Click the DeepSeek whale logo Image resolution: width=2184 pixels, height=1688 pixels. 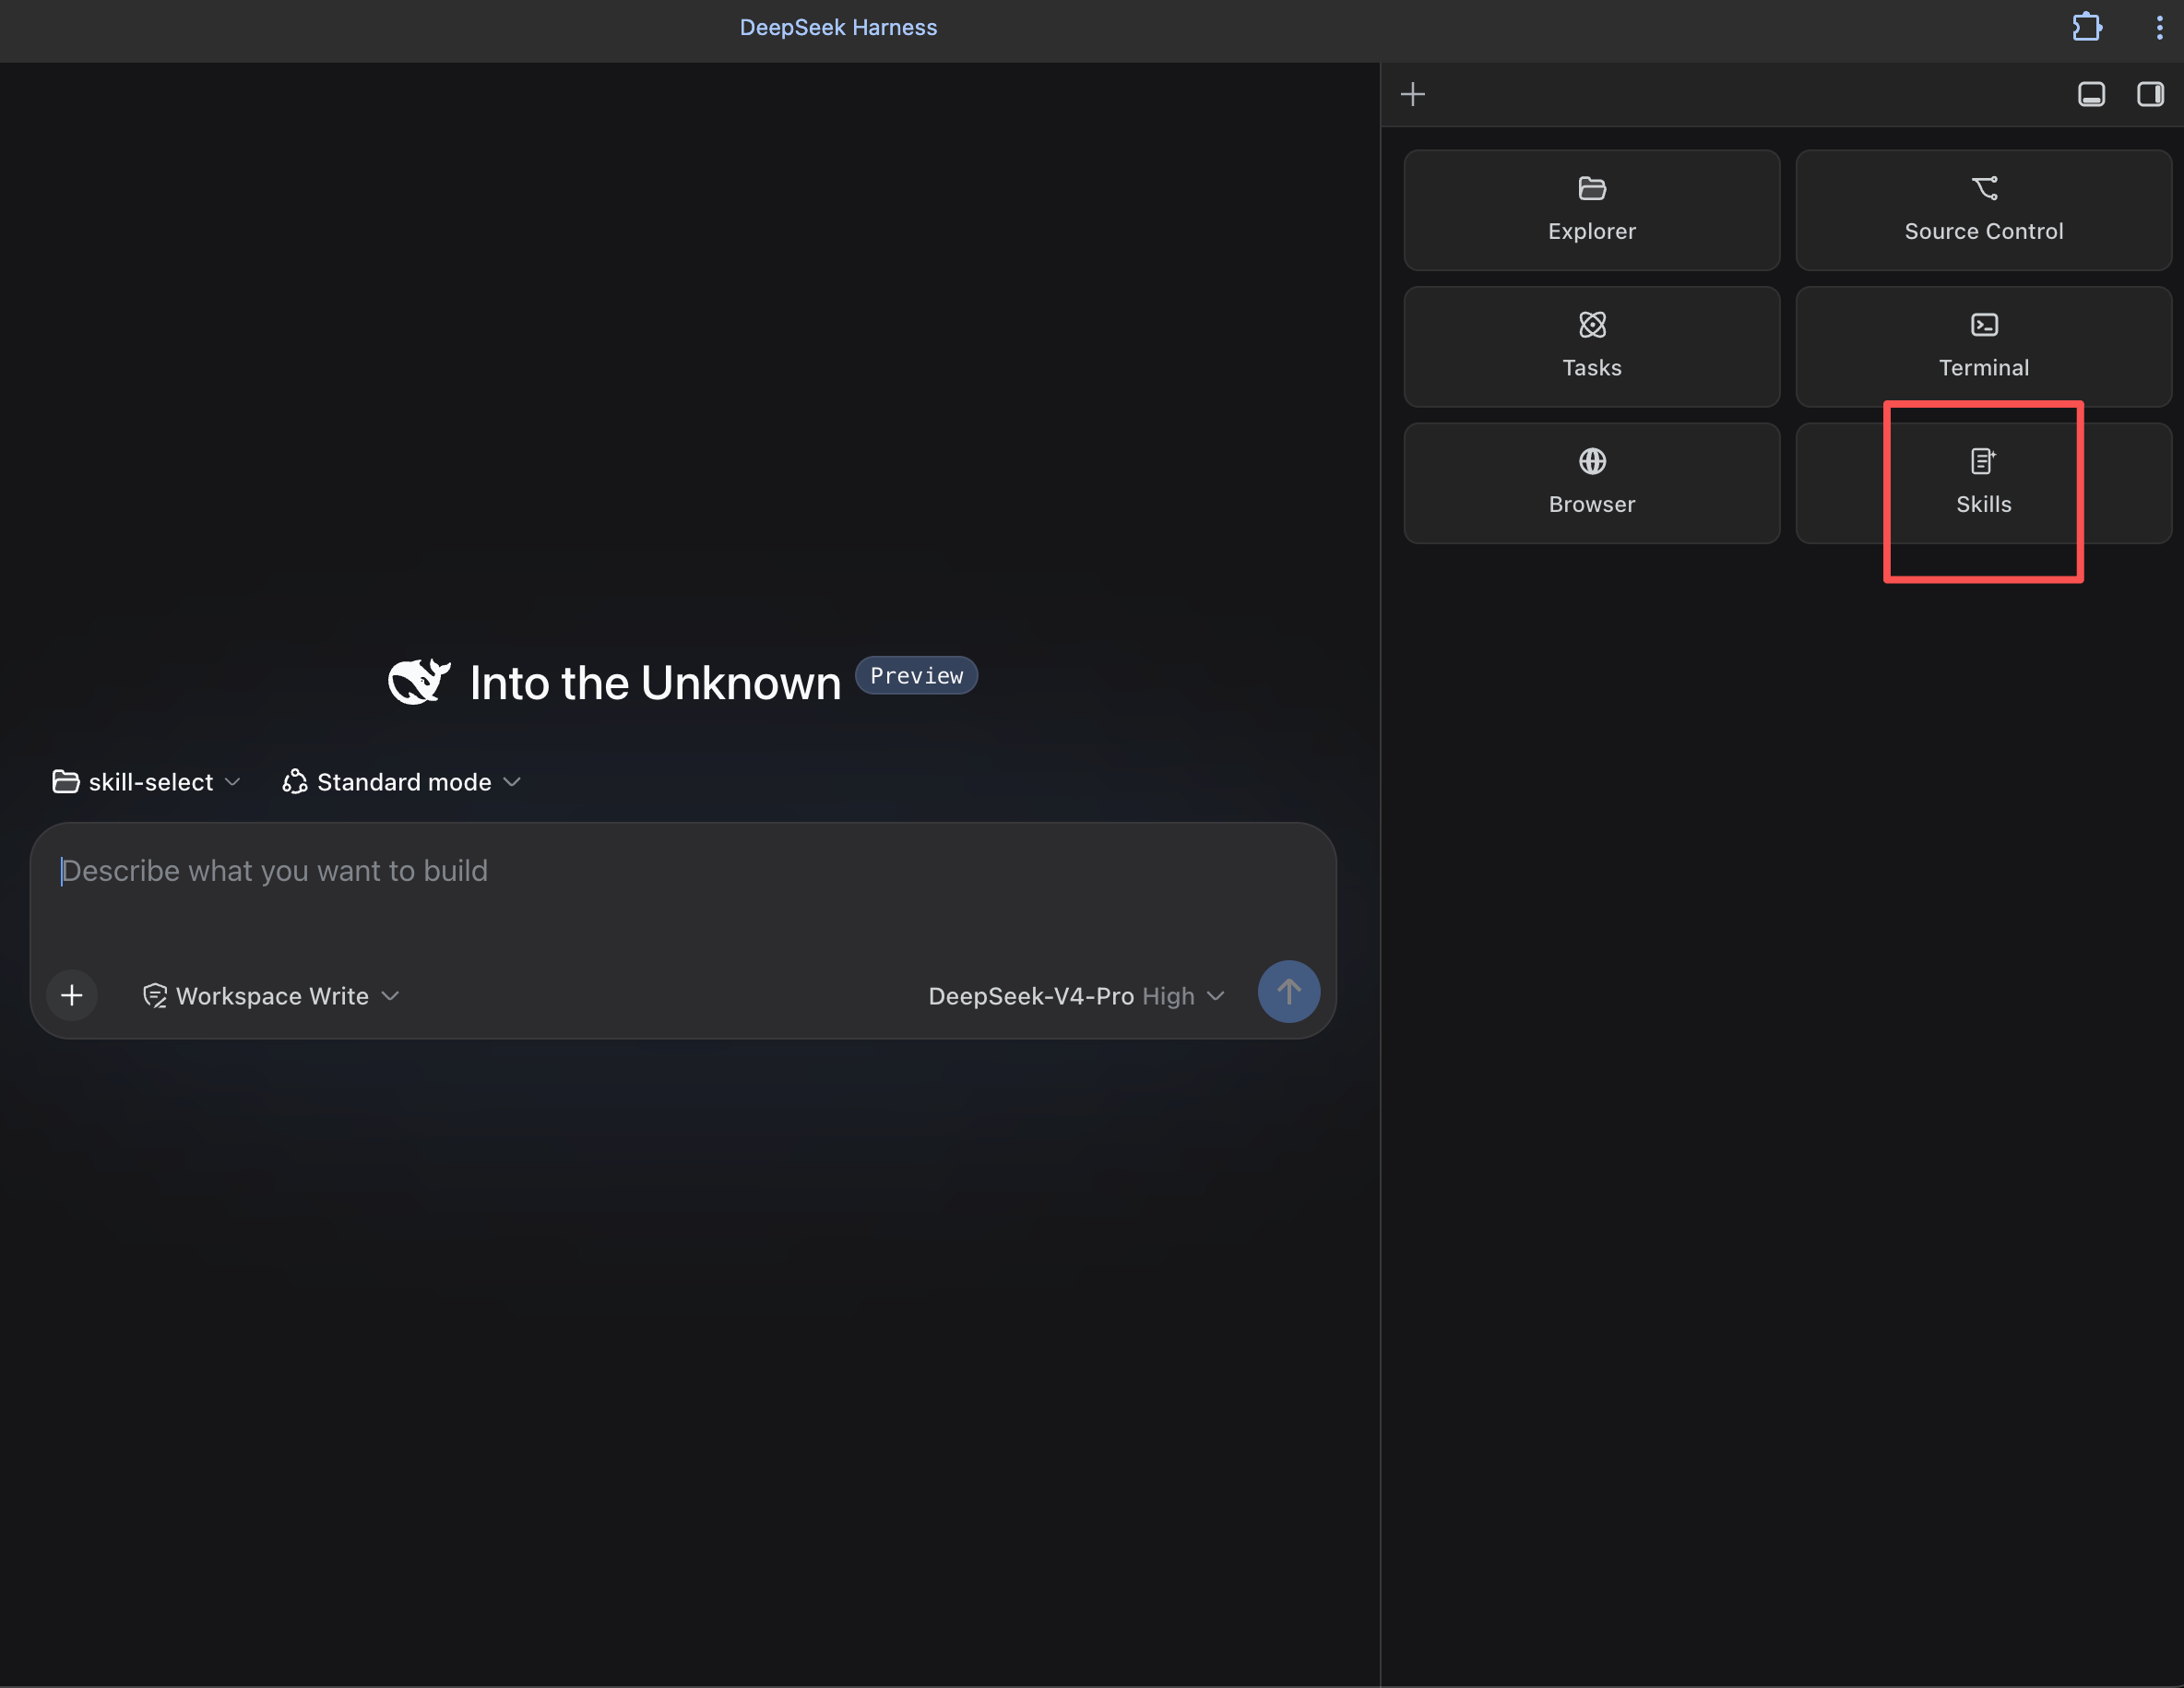coord(419,682)
